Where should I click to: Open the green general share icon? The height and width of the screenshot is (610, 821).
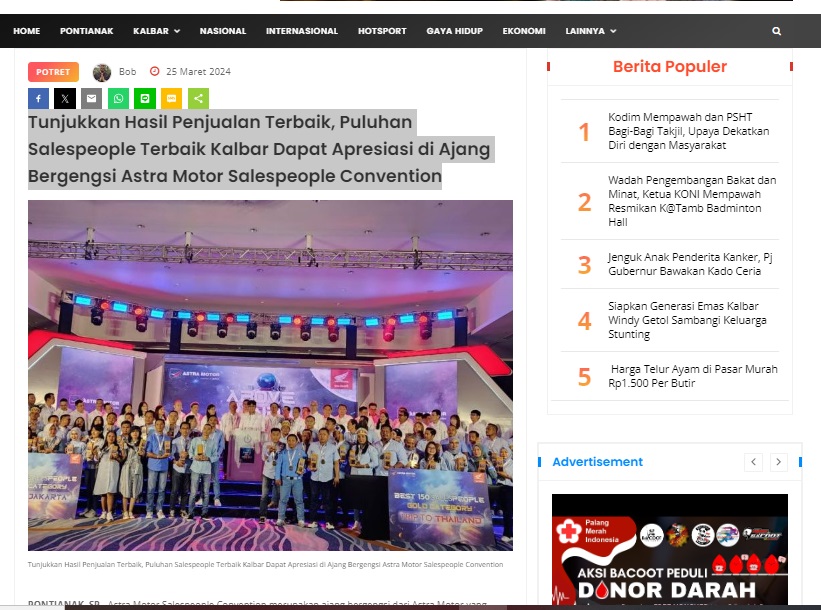198,98
